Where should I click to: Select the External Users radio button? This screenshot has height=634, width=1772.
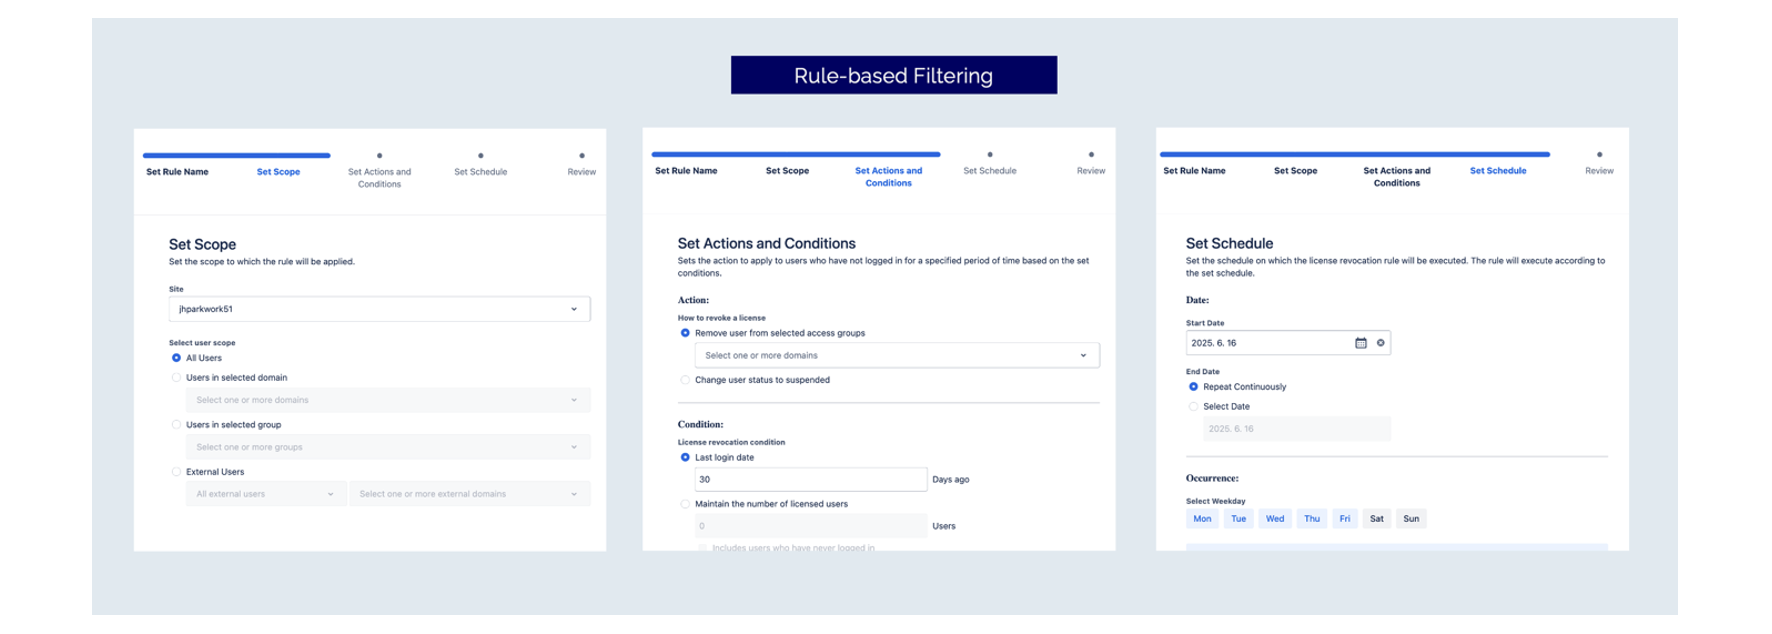177,472
